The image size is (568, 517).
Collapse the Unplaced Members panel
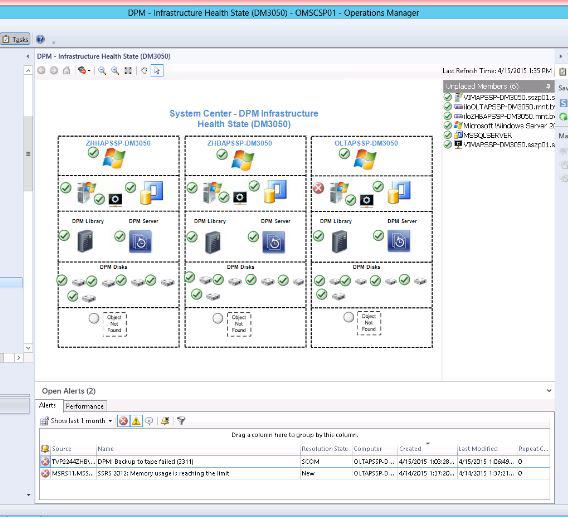tap(548, 86)
